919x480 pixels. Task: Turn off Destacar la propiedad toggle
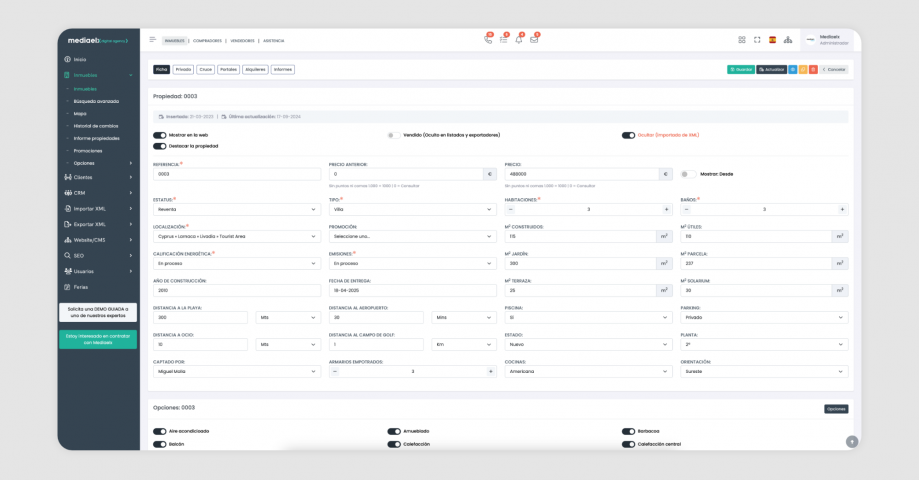click(159, 146)
